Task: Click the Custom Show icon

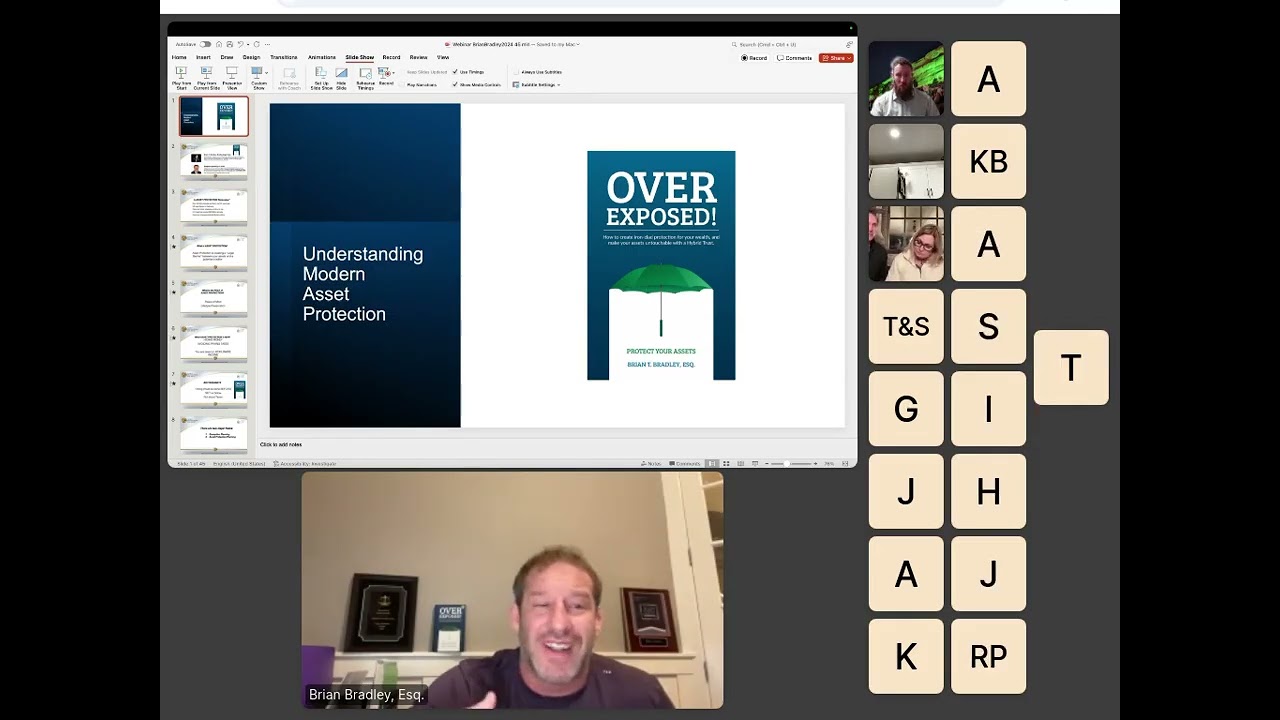Action: [x=257, y=72]
